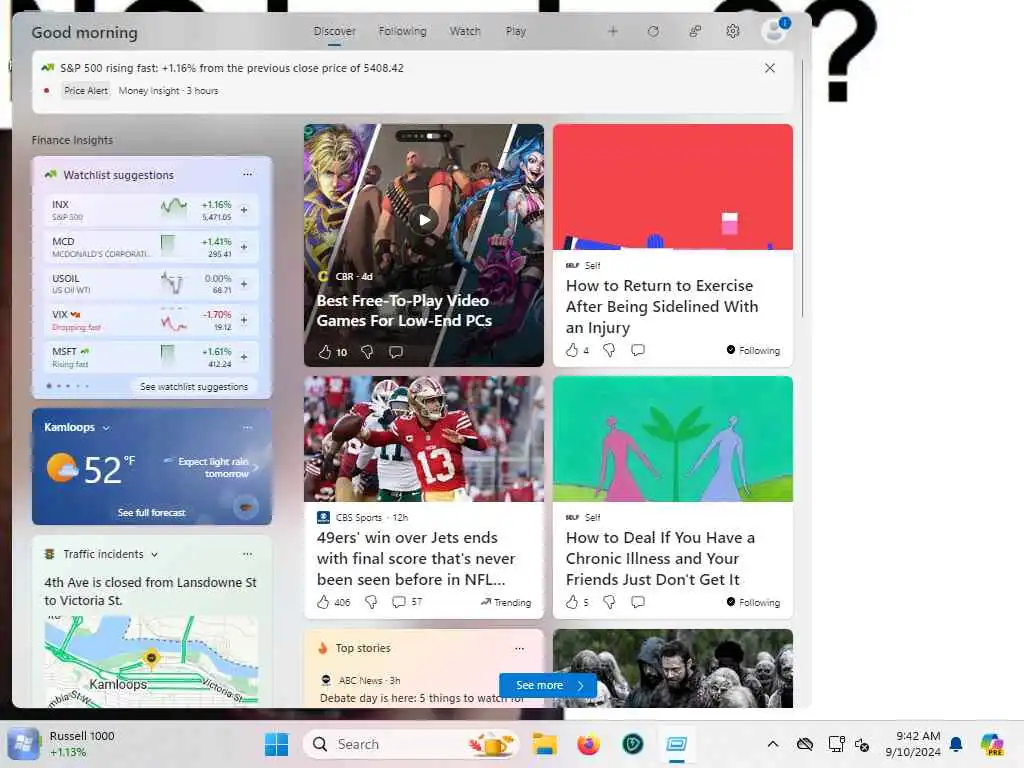Image resolution: width=1024 pixels, height=768 pixels.
Task: Open the notification bell
Action: pyautogui.click(x=956, y=744)
